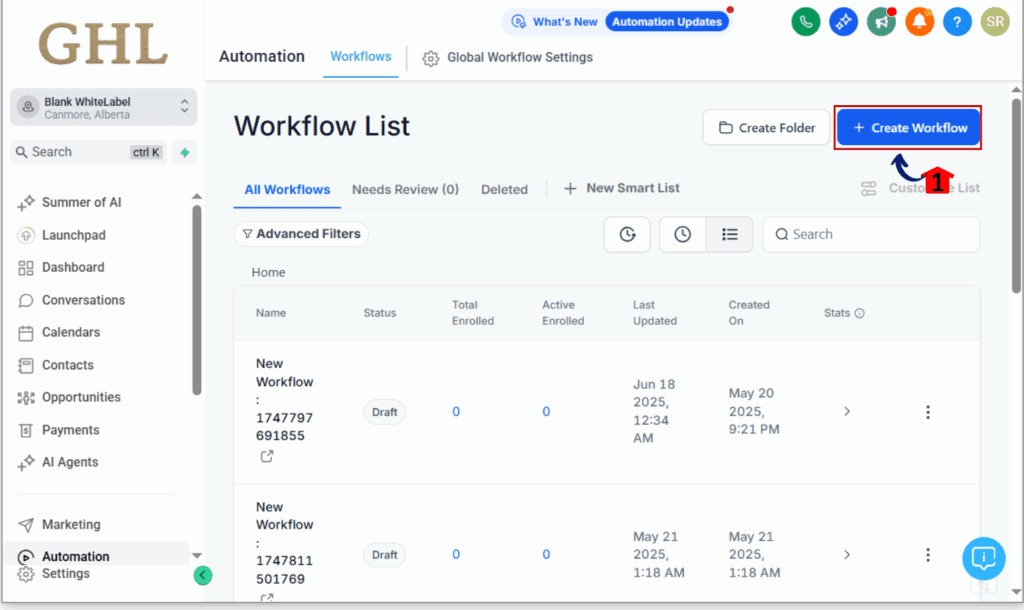Select the clock view icon button
The height and width of the screenshot is (610, 1024).
point(682,234)
